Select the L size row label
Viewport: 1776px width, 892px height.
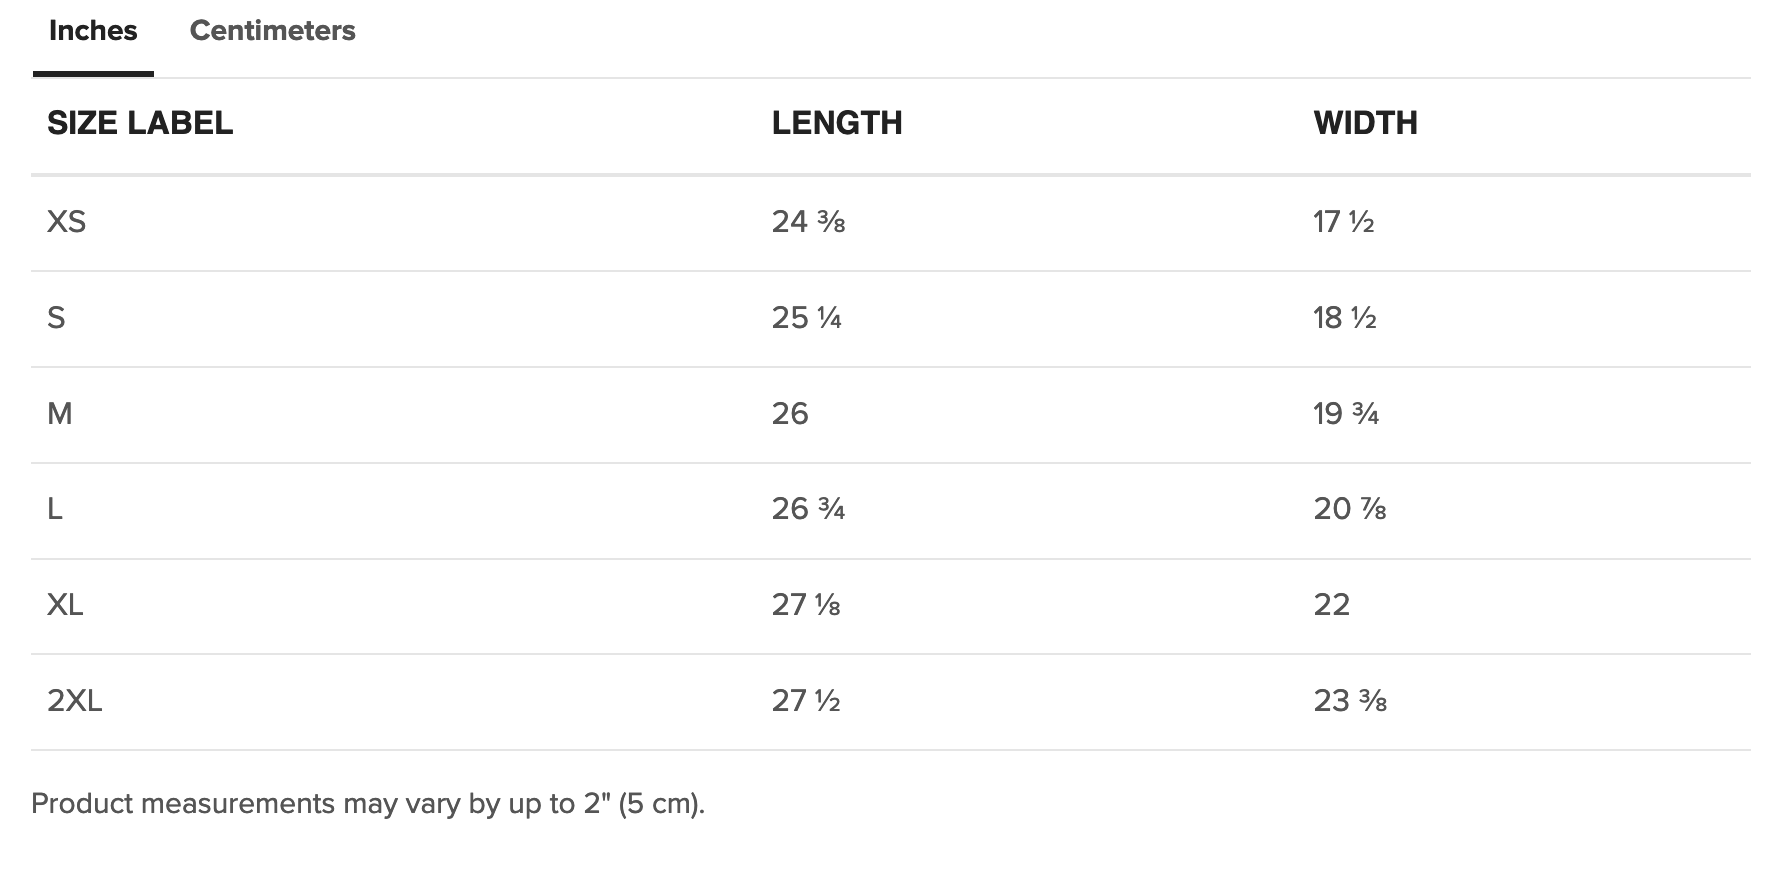click(55, 509)
